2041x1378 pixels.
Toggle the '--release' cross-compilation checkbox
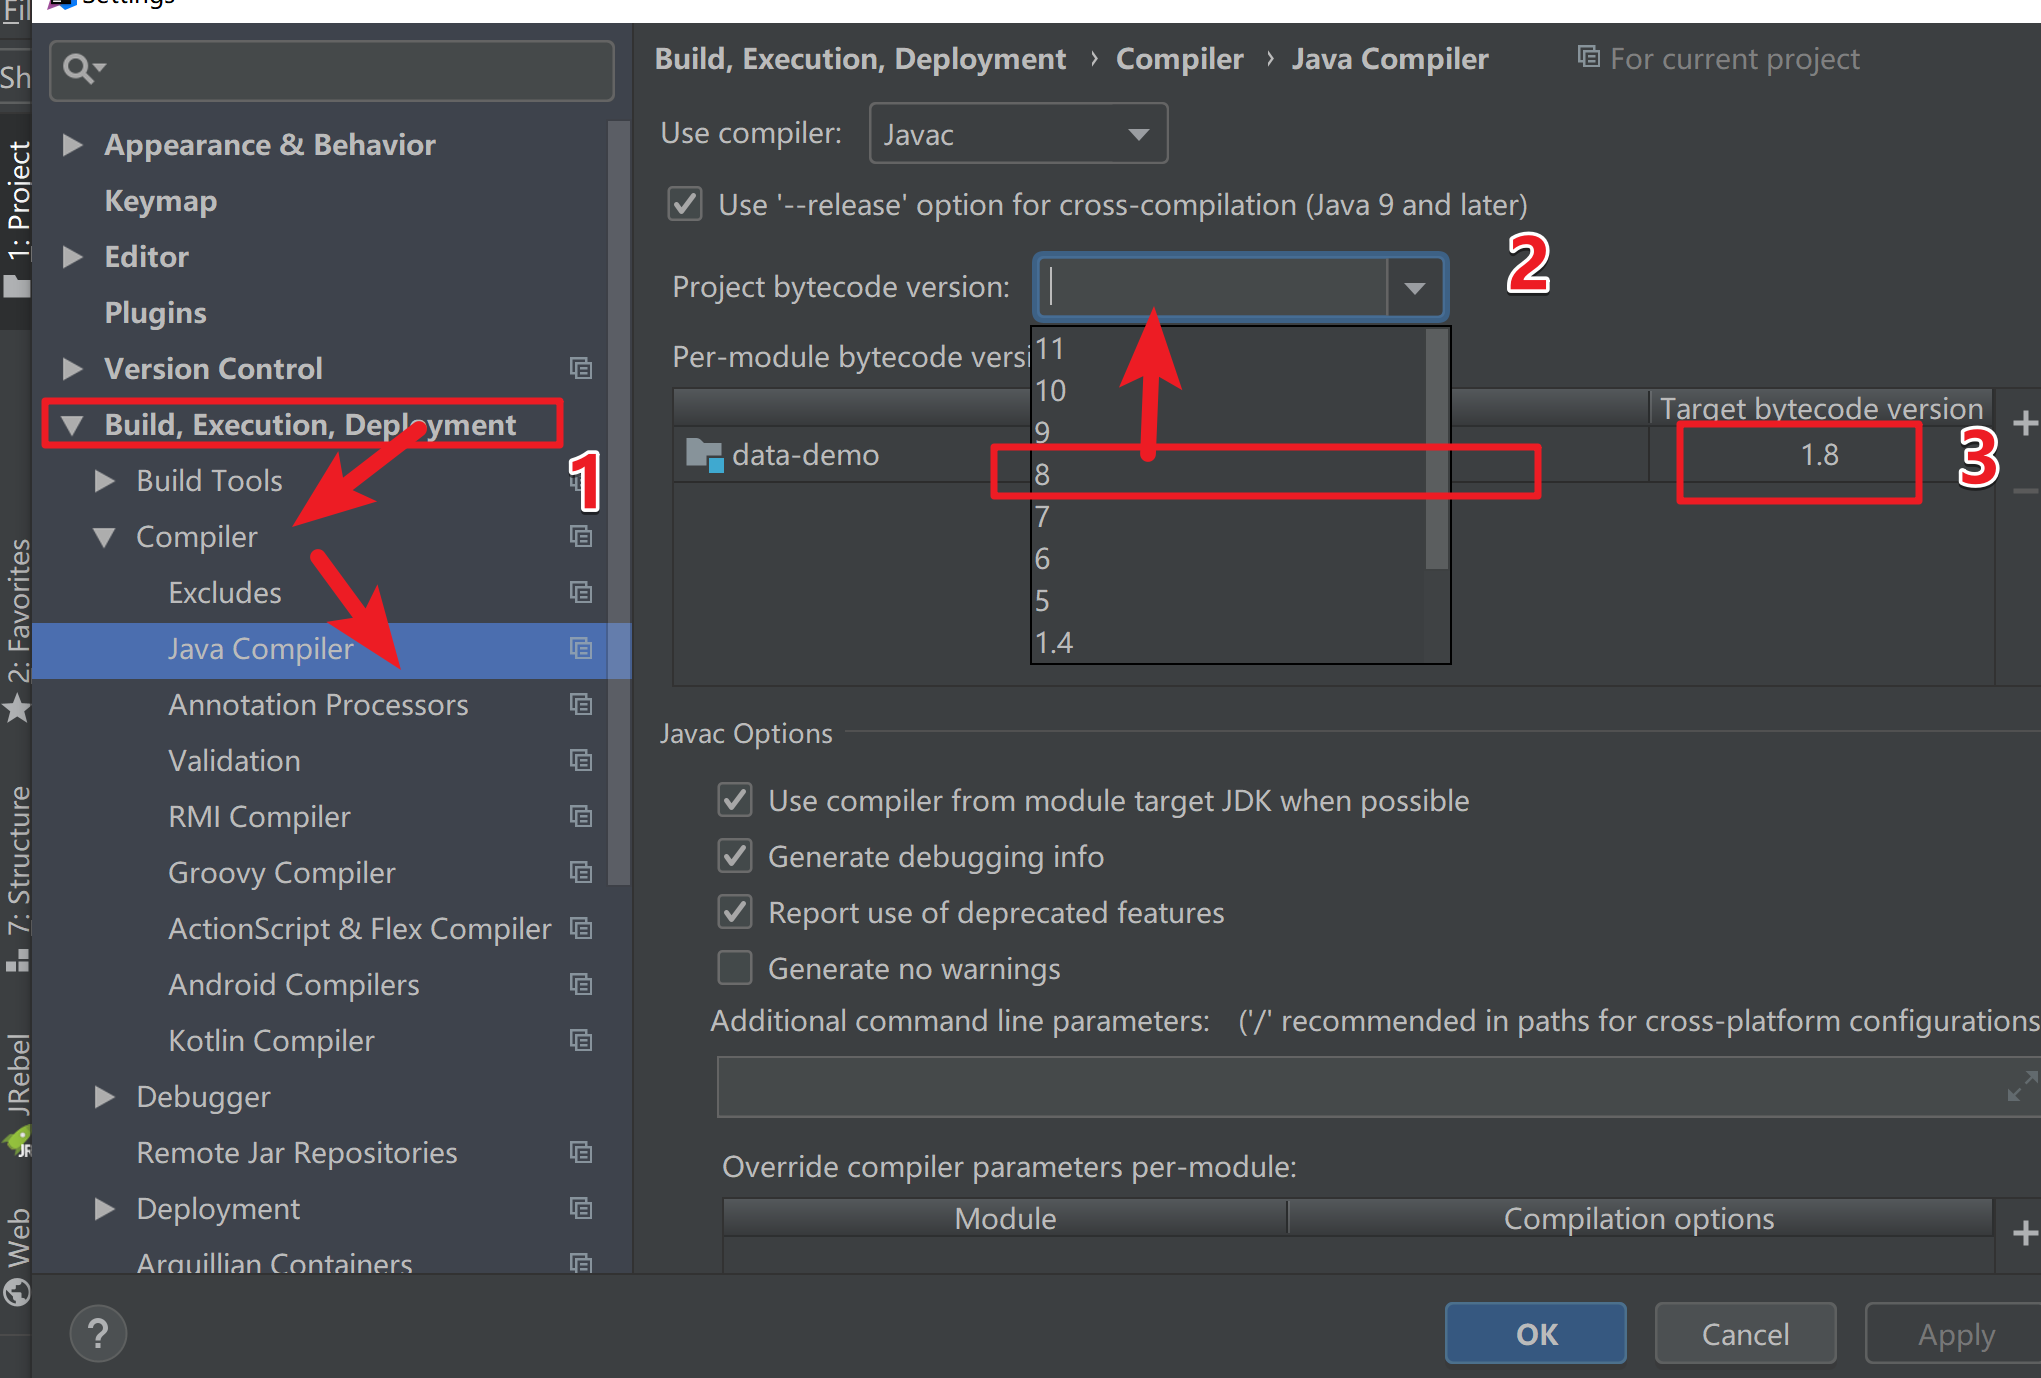[x=685, y=205]
